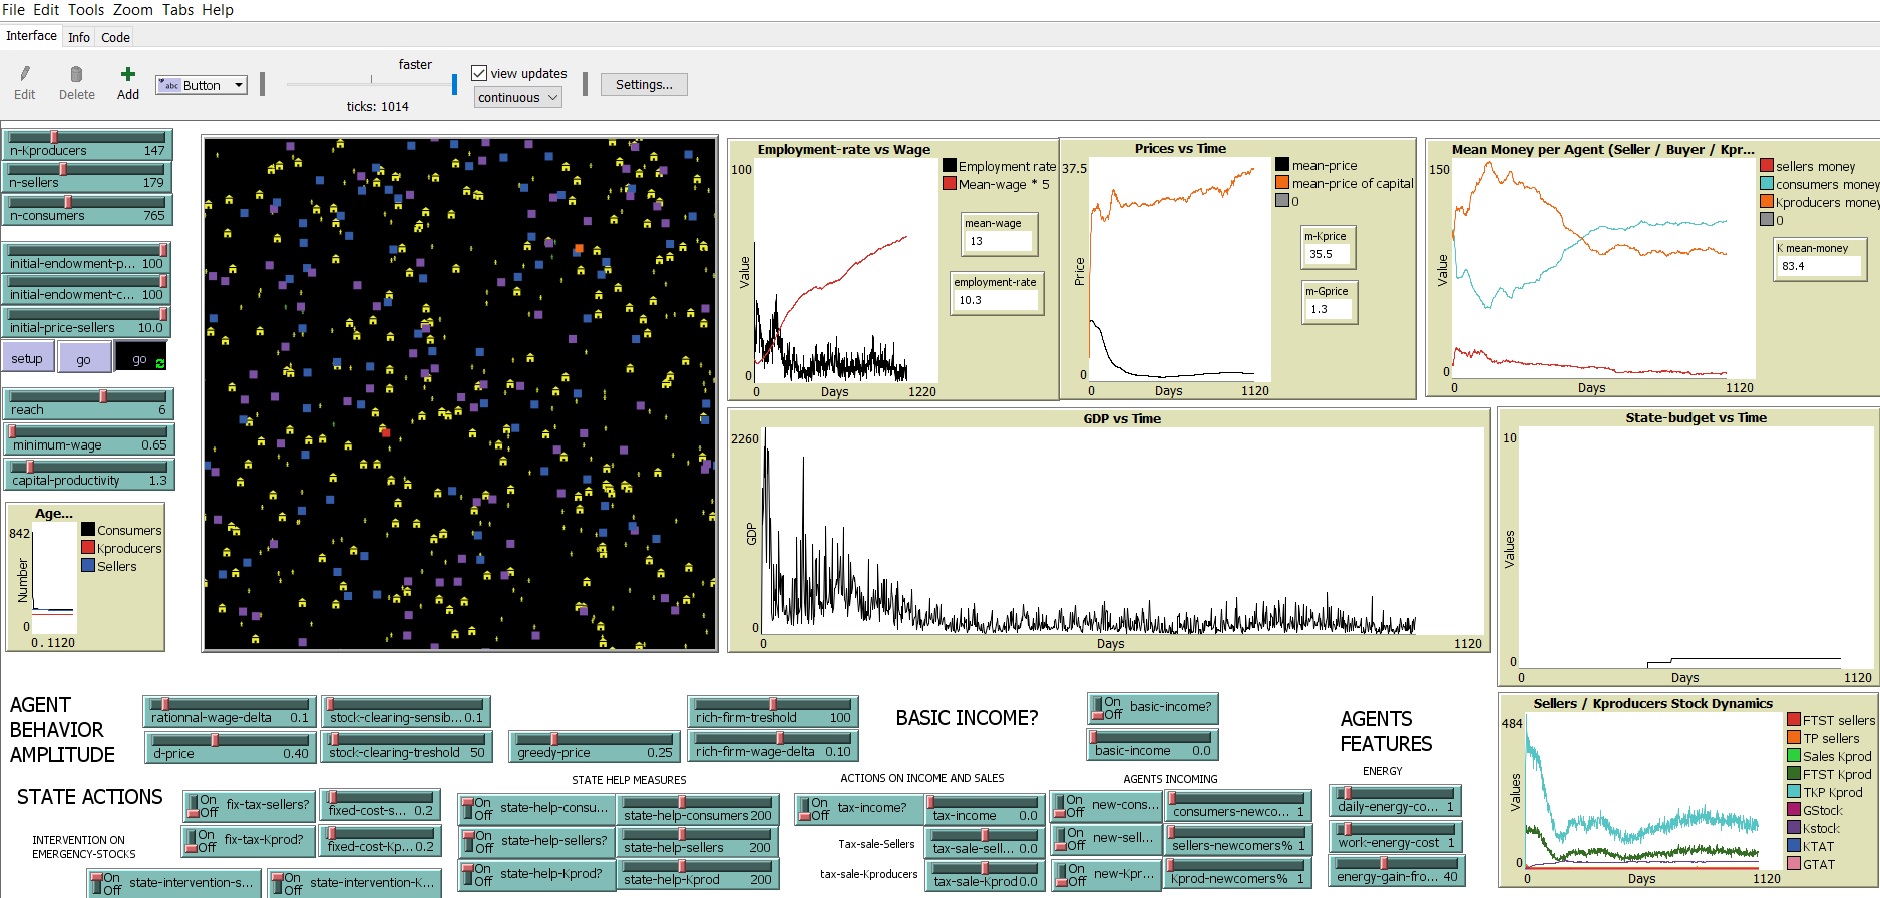Switch to the Code tab

[x=115, y=37]
